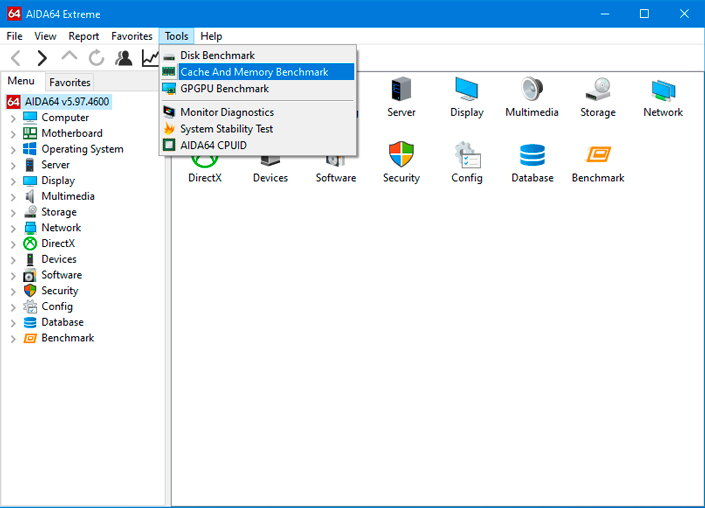Open AIDA64 CPUID menu entry

click(258, 145)
